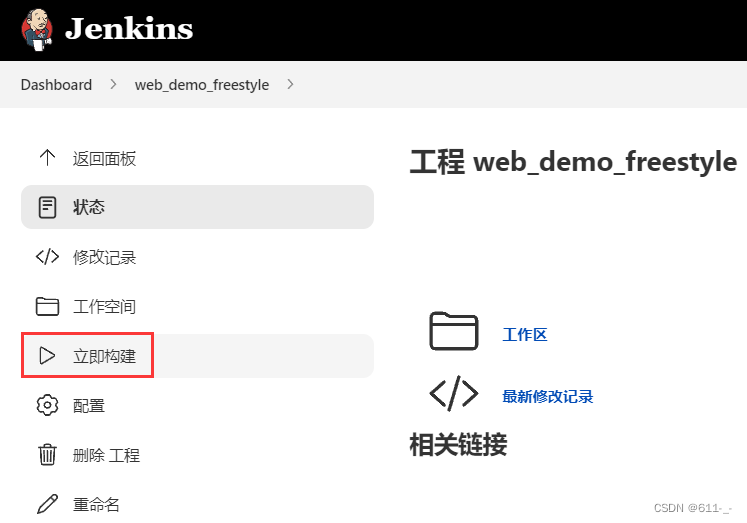Click the code brackets icon beside 修改记录
The image size is (747, 523).
(47, 257)
